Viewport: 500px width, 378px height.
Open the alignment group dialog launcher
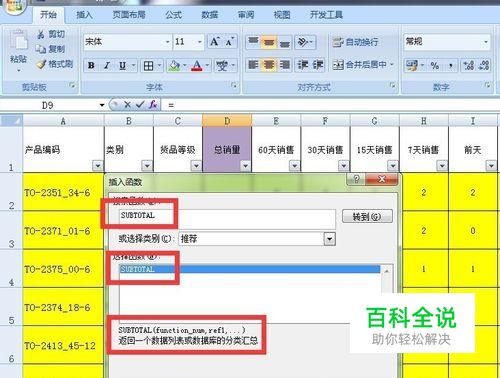point(392,85)
